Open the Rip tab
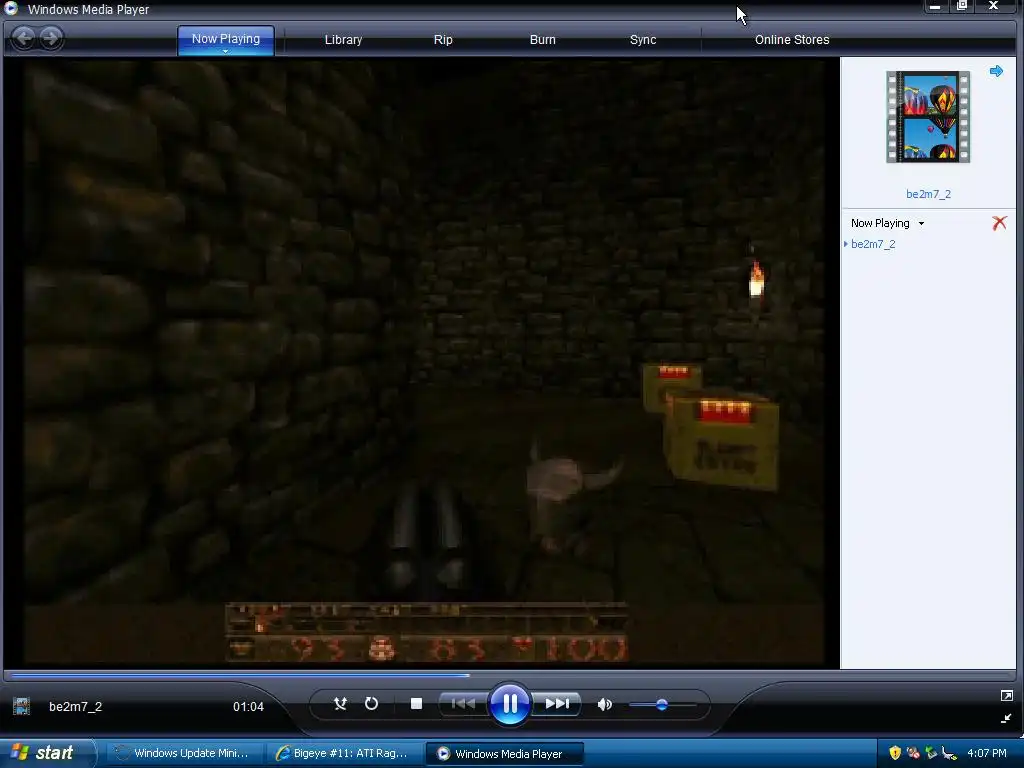This screenshot has width=1024, height=768. 443,40
